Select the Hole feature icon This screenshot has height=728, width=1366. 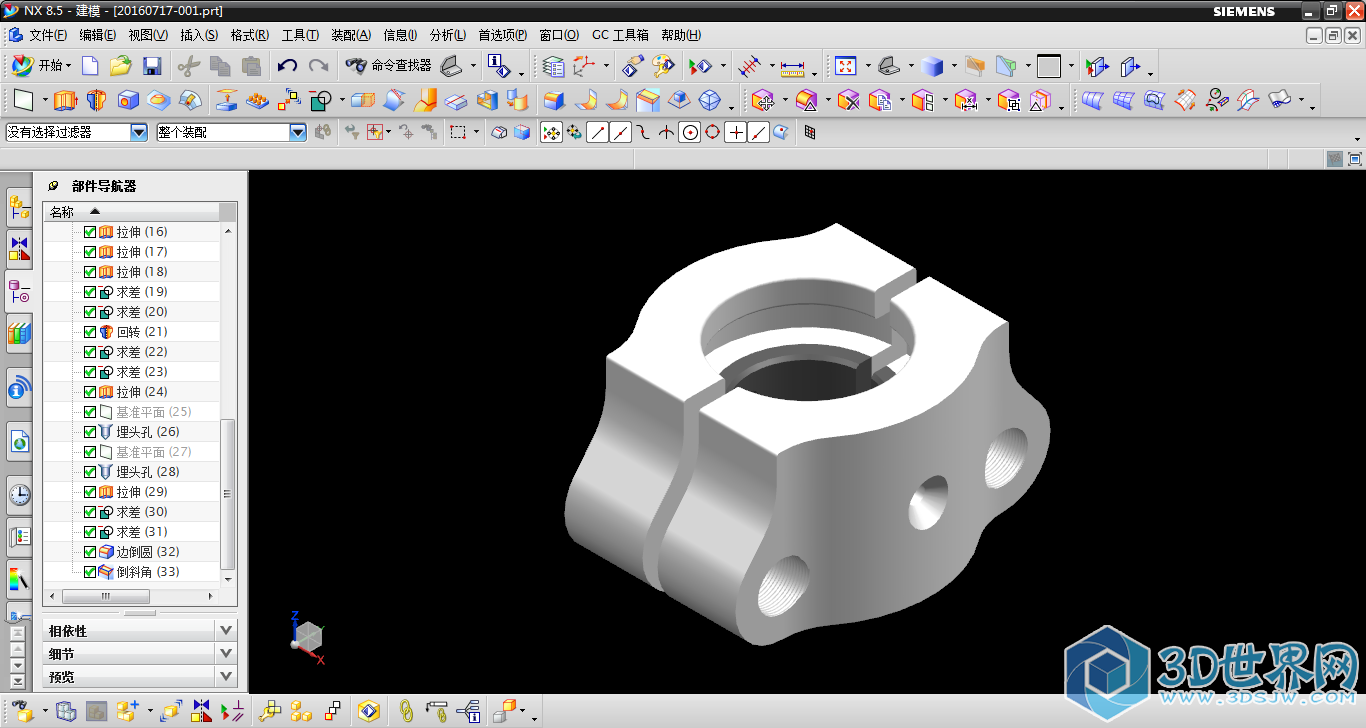[128, 100]
